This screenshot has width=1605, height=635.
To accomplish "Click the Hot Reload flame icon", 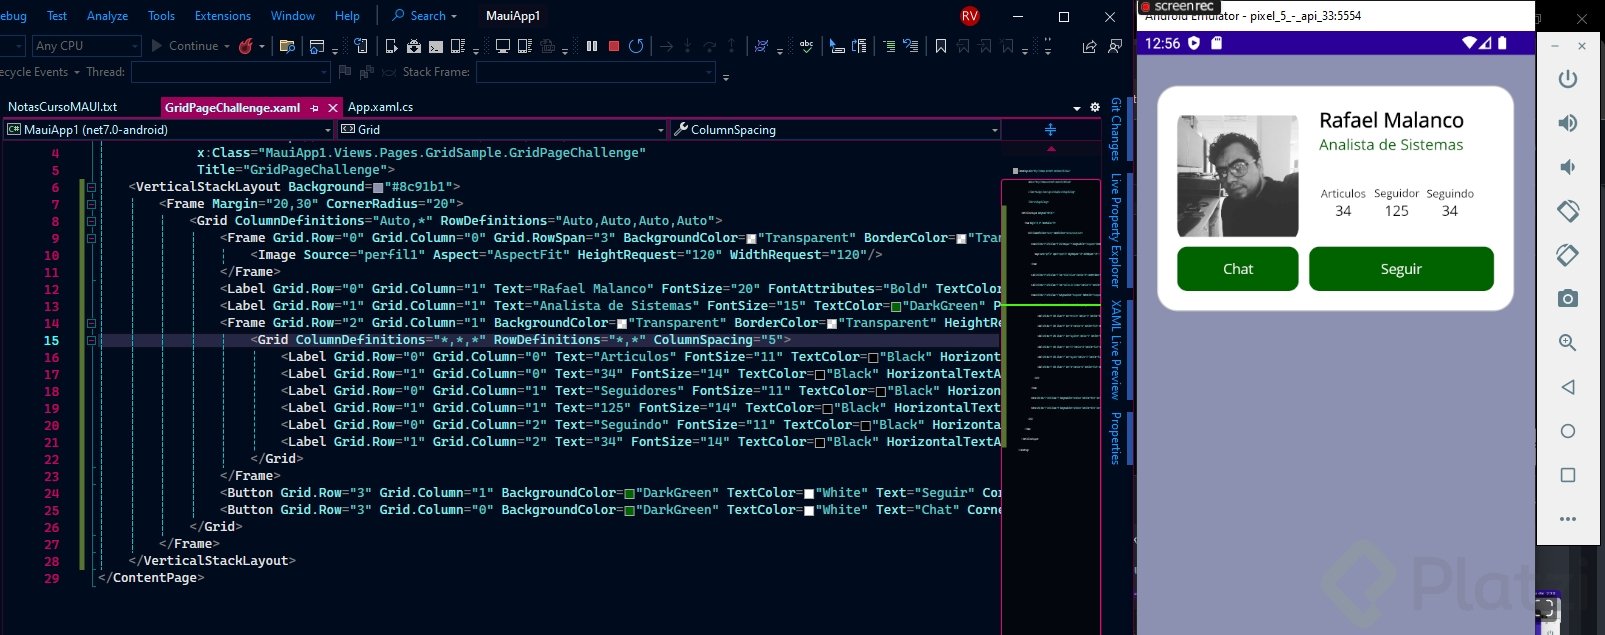I will coord(245,46).
